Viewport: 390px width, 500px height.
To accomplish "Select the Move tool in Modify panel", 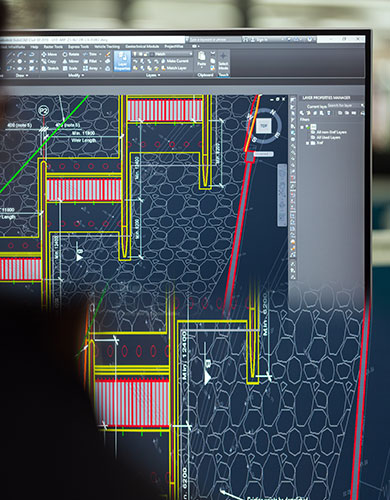I will [x=49, y=54].
